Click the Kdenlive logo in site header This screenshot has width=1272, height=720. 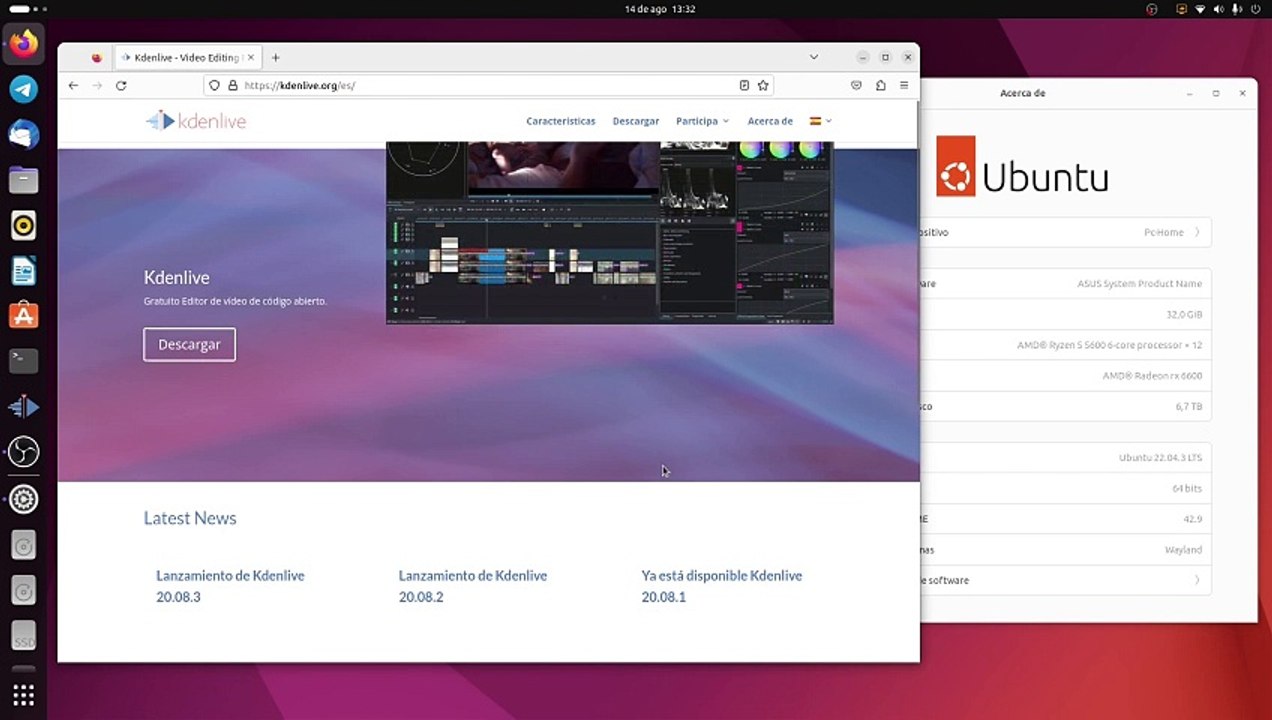click(x=196, y=121)
